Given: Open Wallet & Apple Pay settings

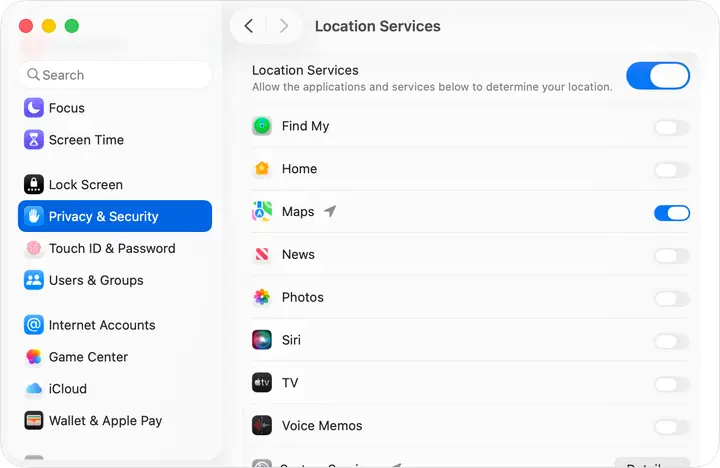Looking at the screenshot, I should [x=105, y=421].
